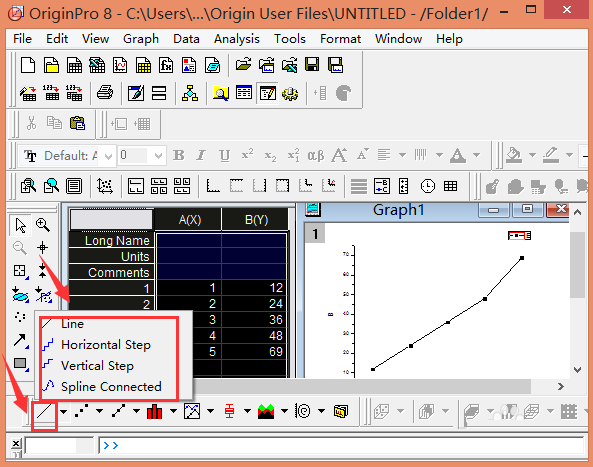Viewport: 593px width, 467px height.
Task: Select the Screen Reader crosshair tool
Action: 42,248
